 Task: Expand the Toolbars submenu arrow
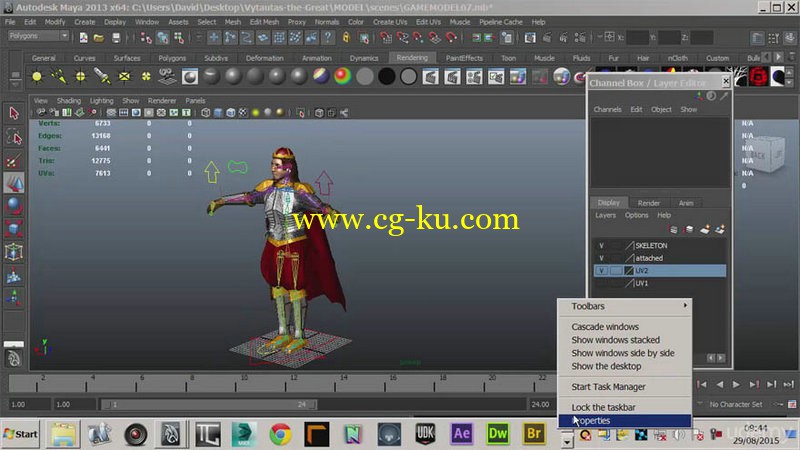[685, 306]
